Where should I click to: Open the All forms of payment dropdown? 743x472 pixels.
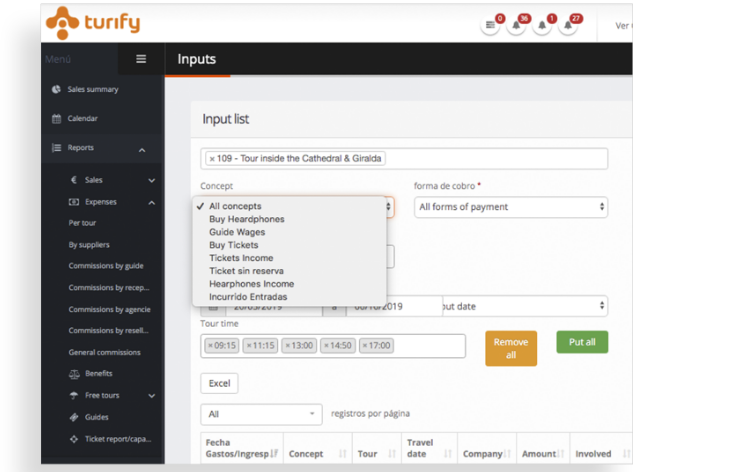[x=511, y=207]
